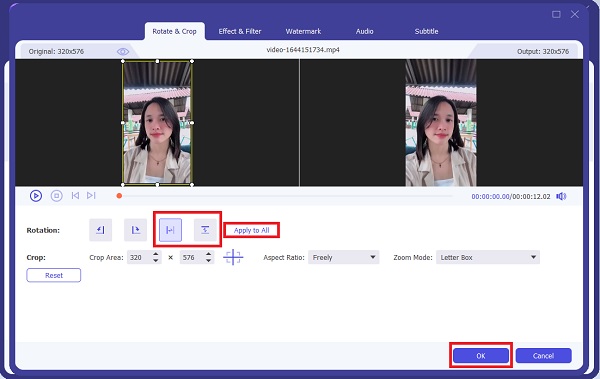Decrease crop height value 576

(209, 261)
